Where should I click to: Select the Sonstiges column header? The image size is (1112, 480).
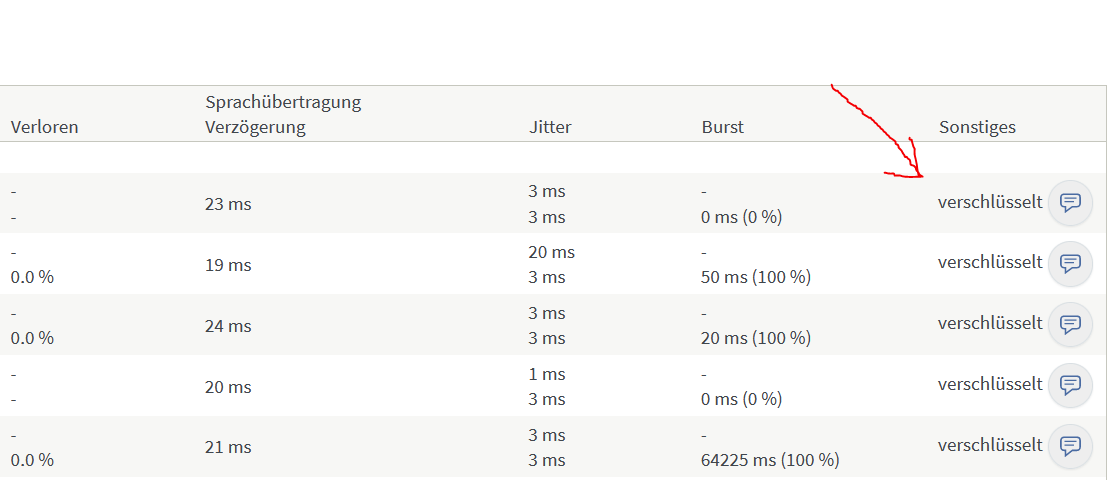click(977, 127)
